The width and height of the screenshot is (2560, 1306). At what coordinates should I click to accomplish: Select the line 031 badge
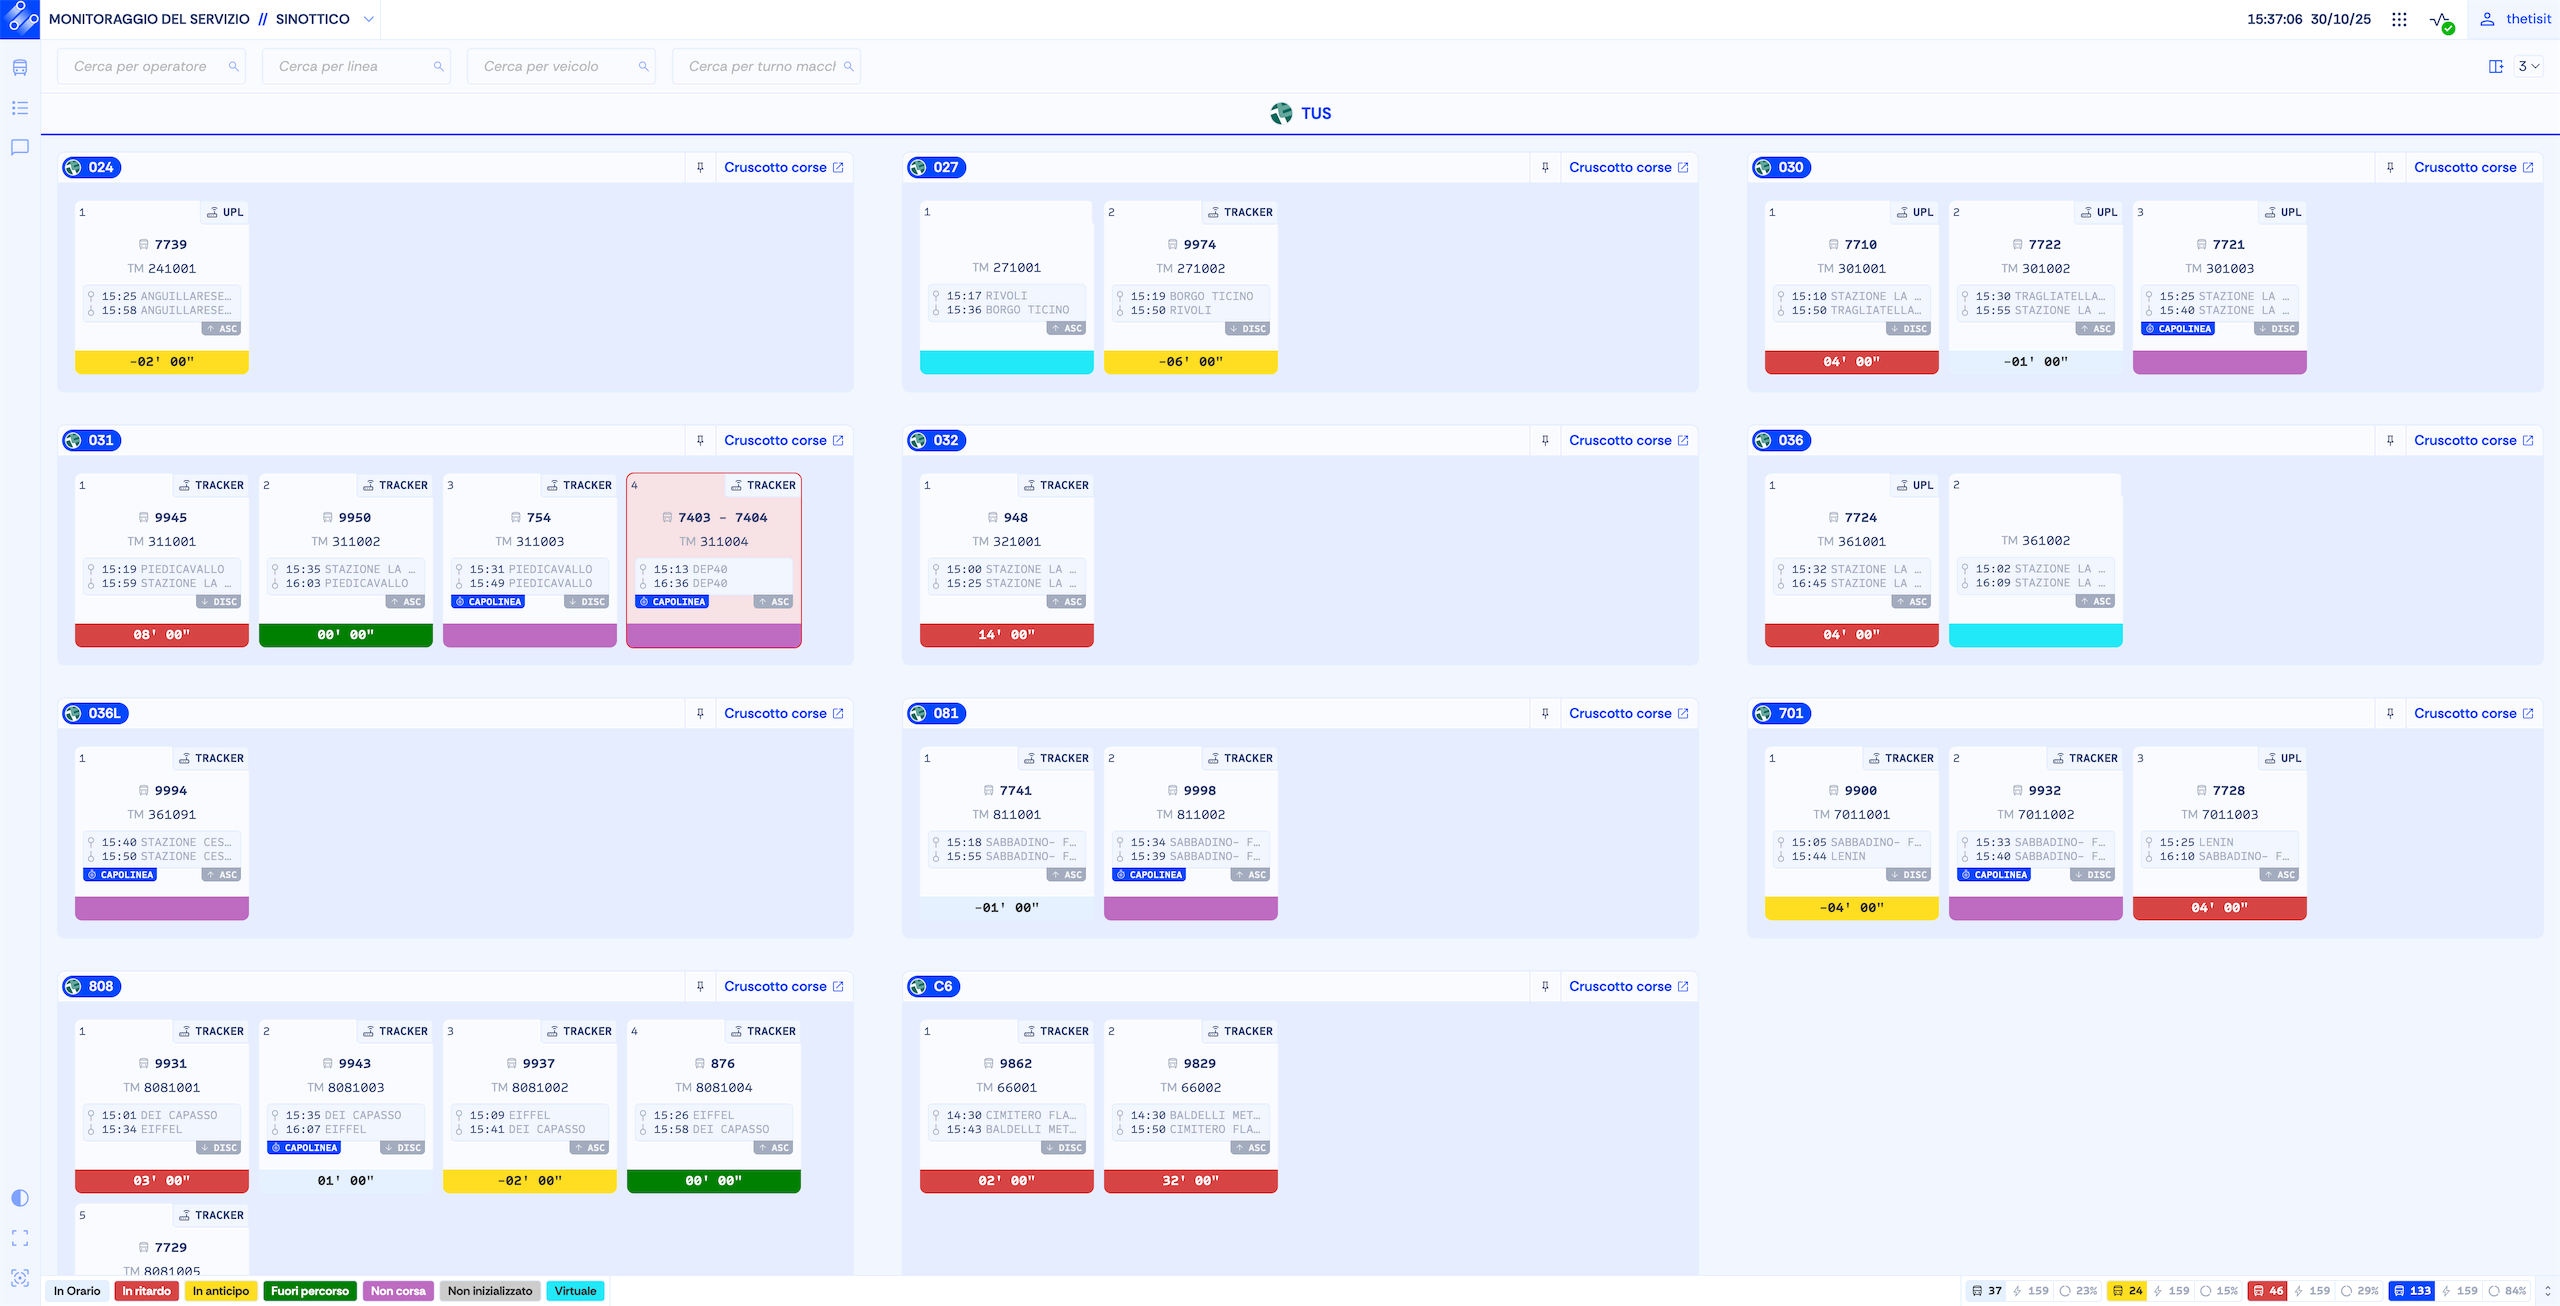click(x=91, y=440)
